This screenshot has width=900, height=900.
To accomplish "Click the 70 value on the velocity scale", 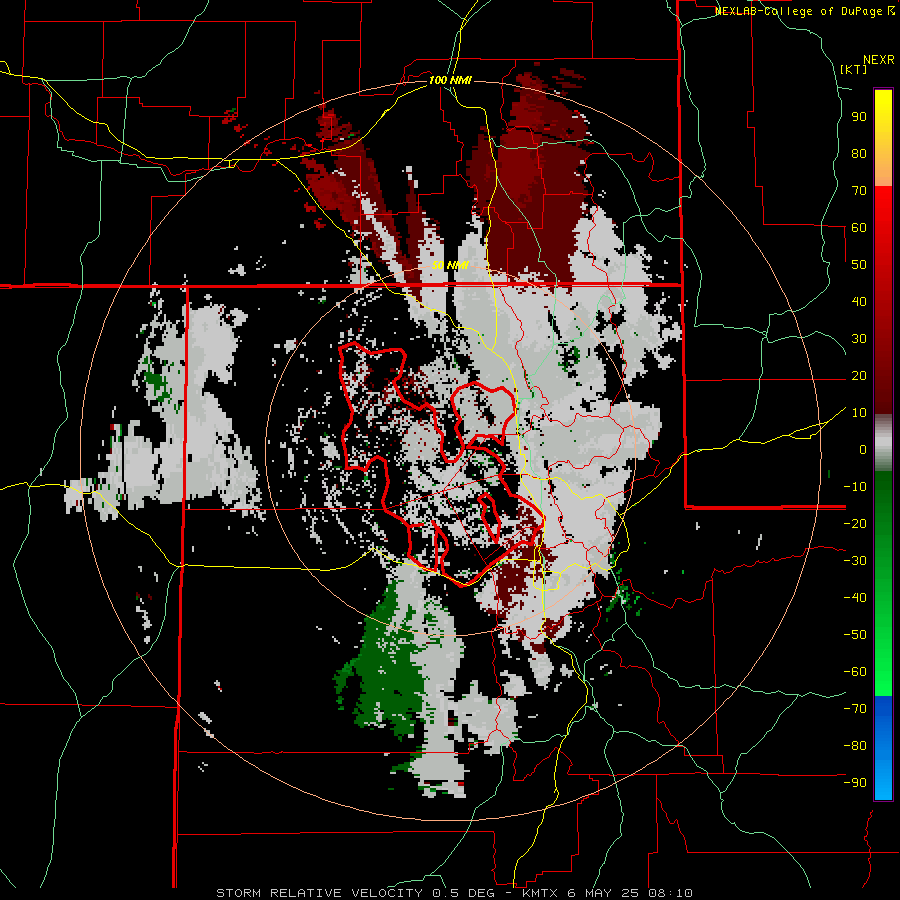I will [x=859, y=191].
